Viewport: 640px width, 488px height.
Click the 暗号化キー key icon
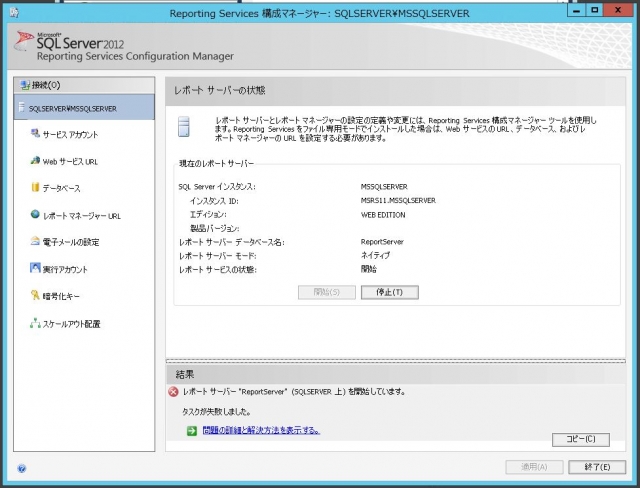pyautogui.click(x=36, y=295)
